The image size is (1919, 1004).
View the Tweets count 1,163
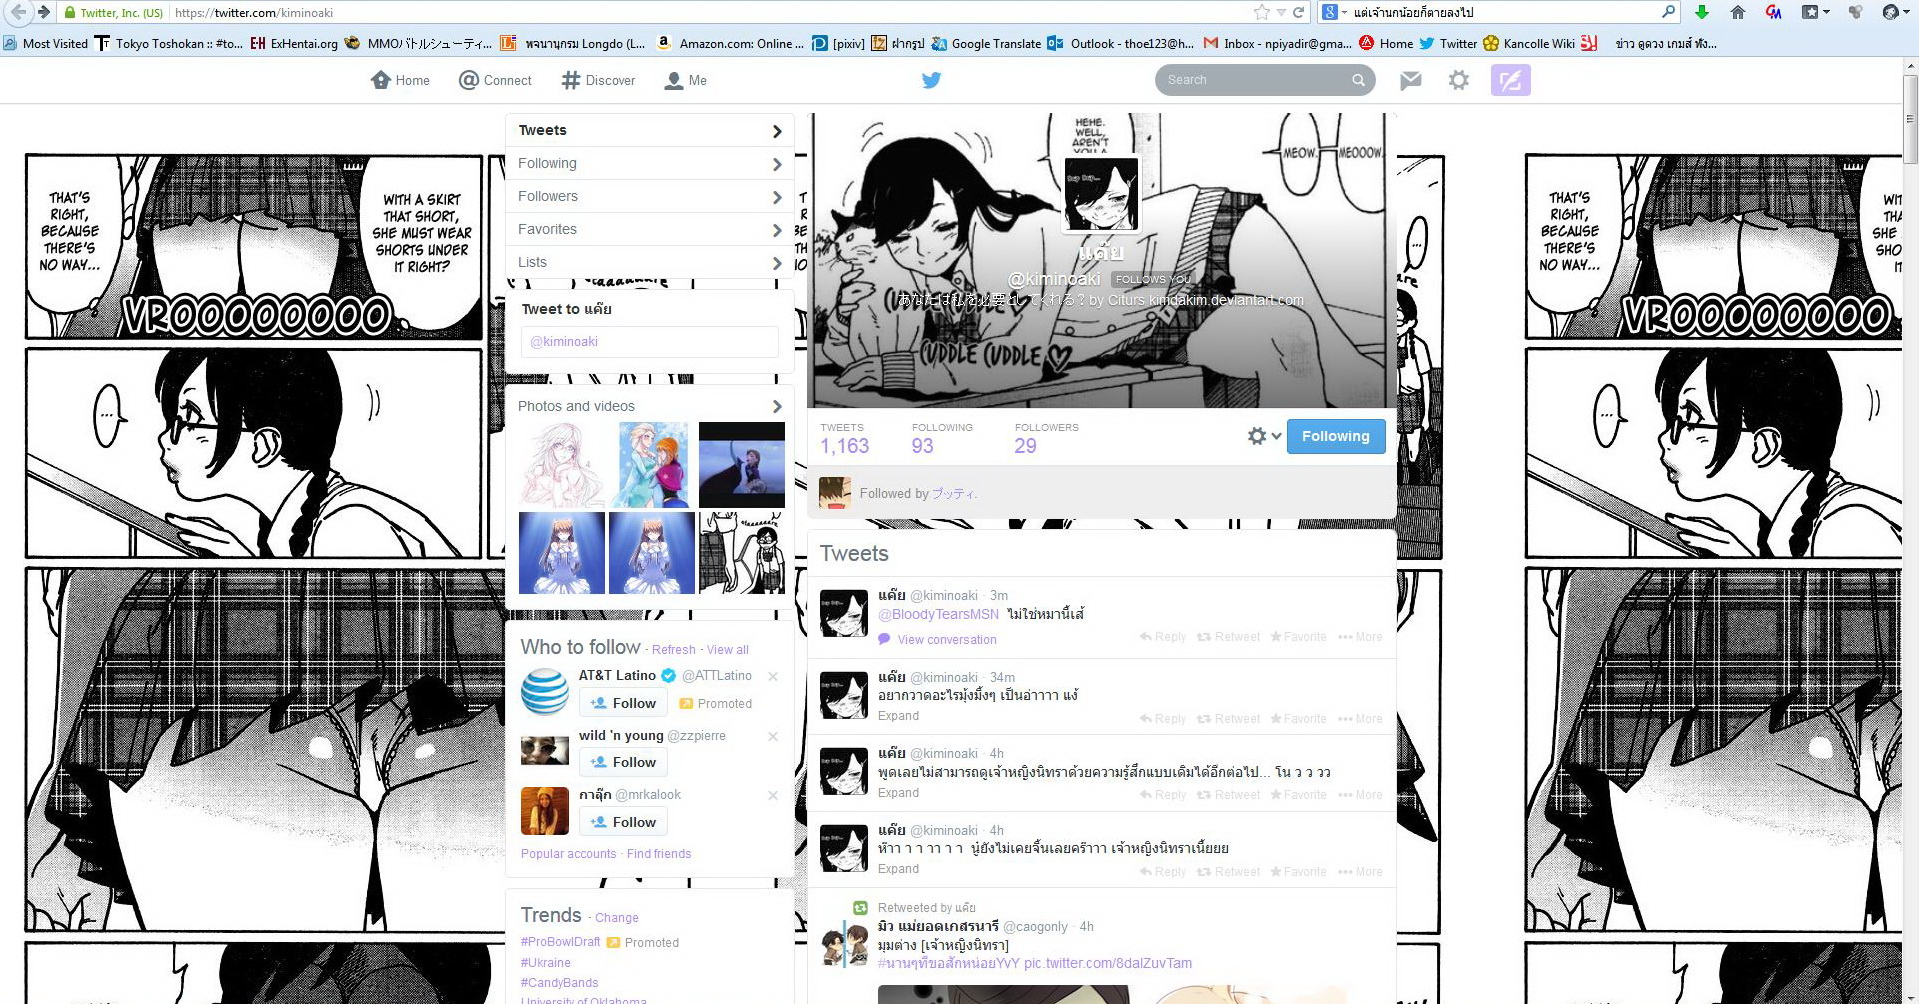click(844, 439)
